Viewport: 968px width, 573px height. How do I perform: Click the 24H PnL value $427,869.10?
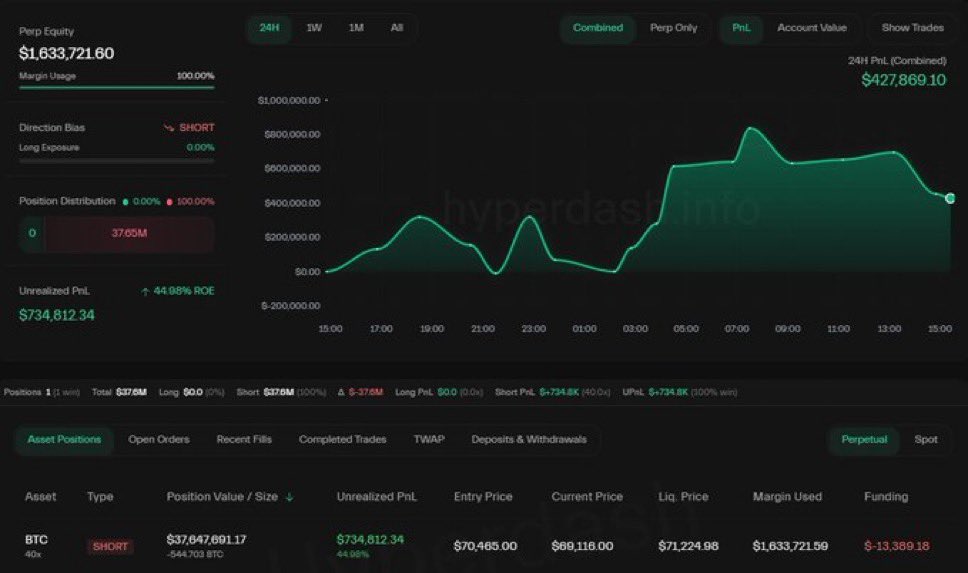click(x=903, y=80)
